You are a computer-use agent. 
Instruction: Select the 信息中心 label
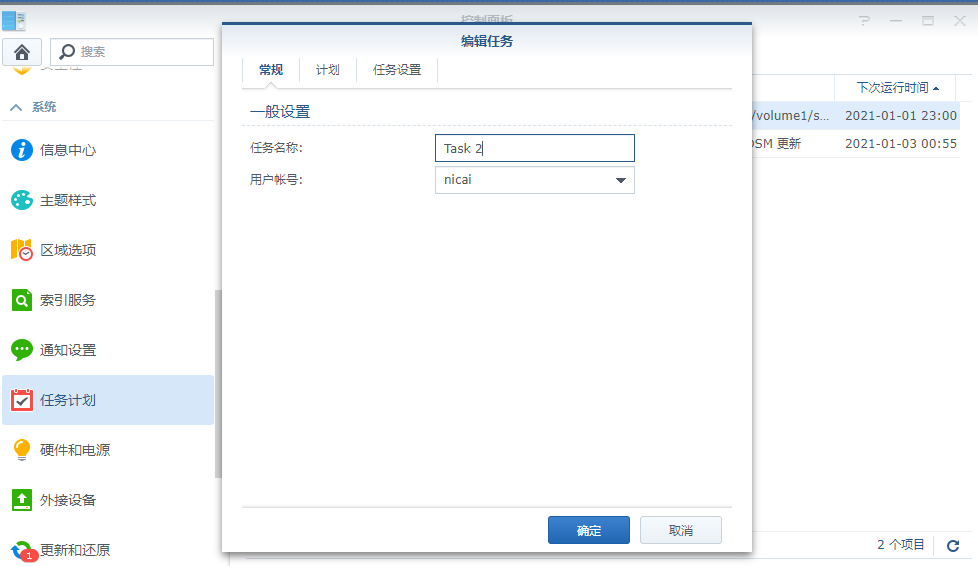point(68,150)
